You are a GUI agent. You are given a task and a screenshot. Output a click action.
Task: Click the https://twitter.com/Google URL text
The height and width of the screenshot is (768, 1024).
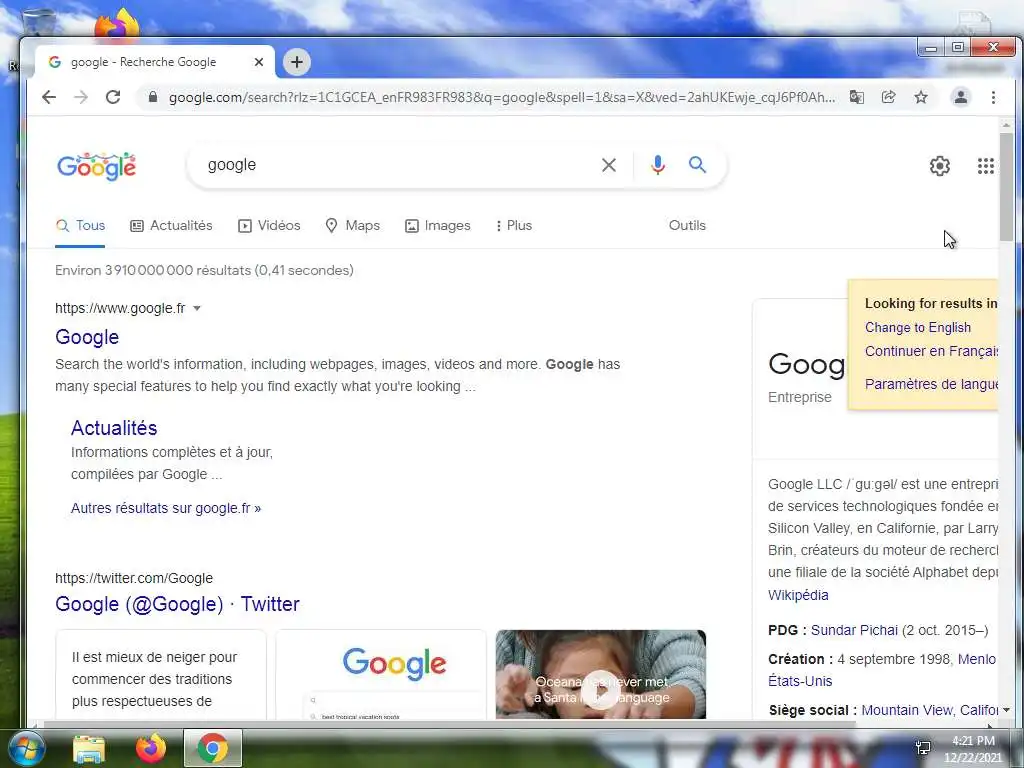pyautogui.click(x=134, y=578)
